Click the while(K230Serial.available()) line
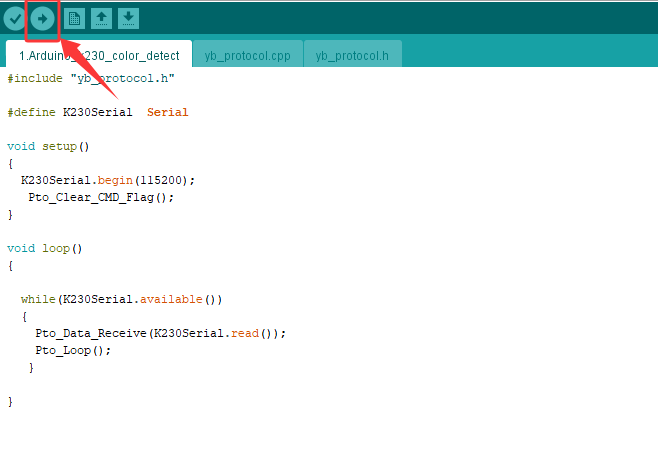The image size is (658, 474). 122,300
